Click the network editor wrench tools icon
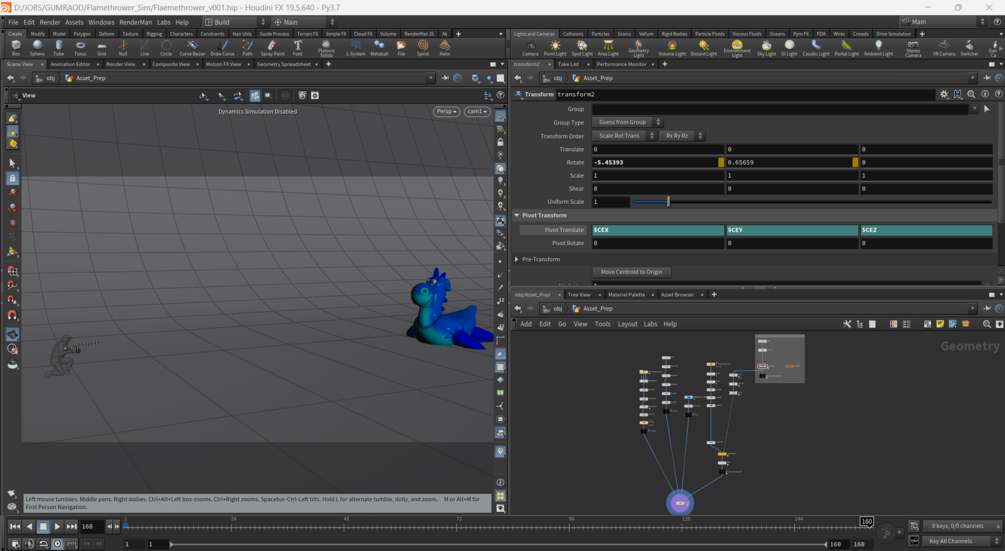 [x=847, y=324]
